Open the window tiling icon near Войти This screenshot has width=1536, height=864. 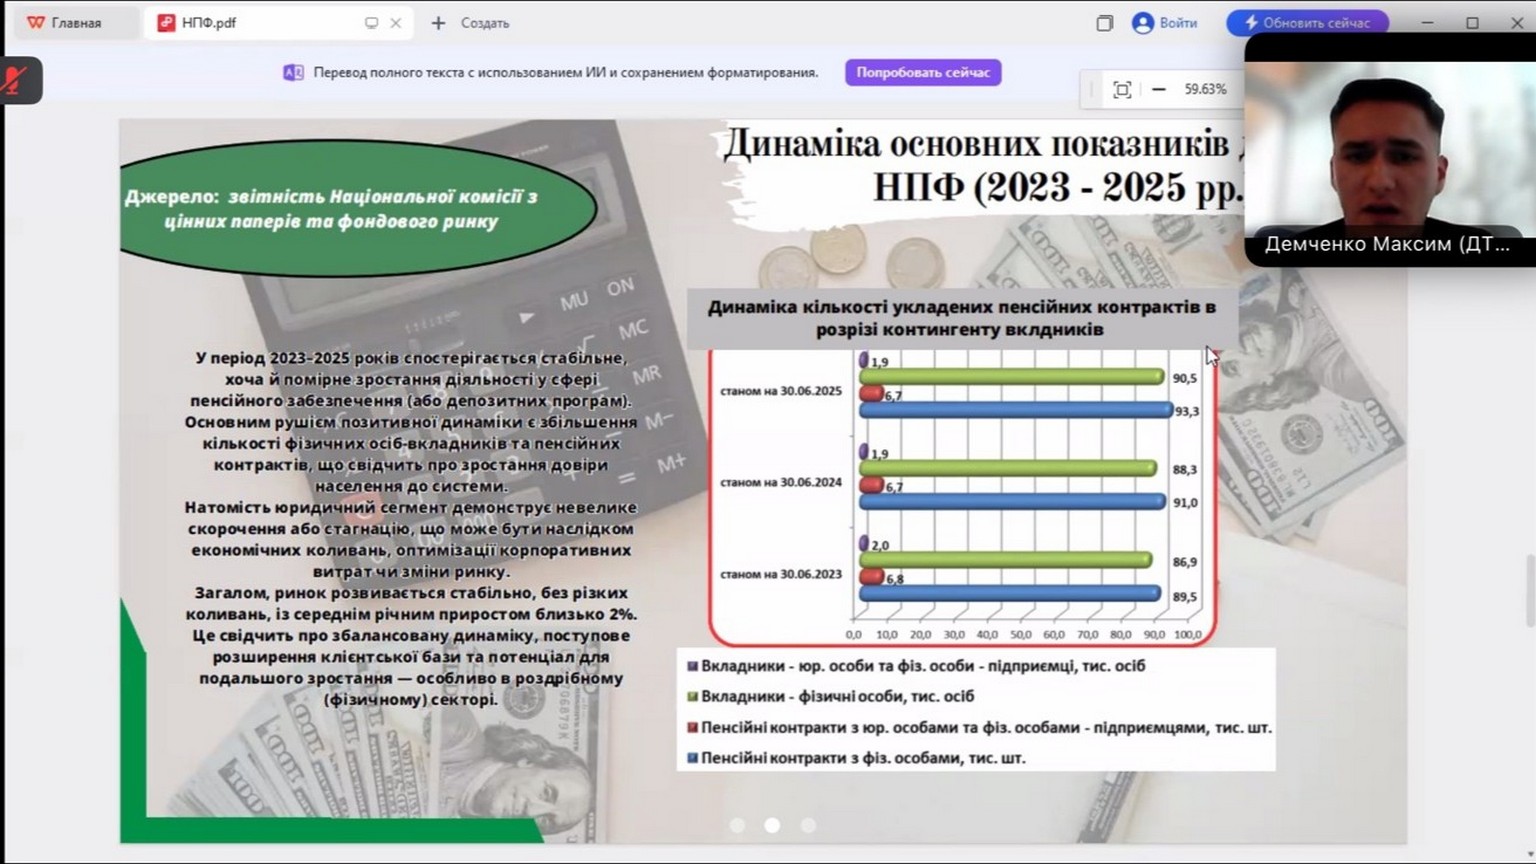pyautogui.click(x=1104, y=23)
